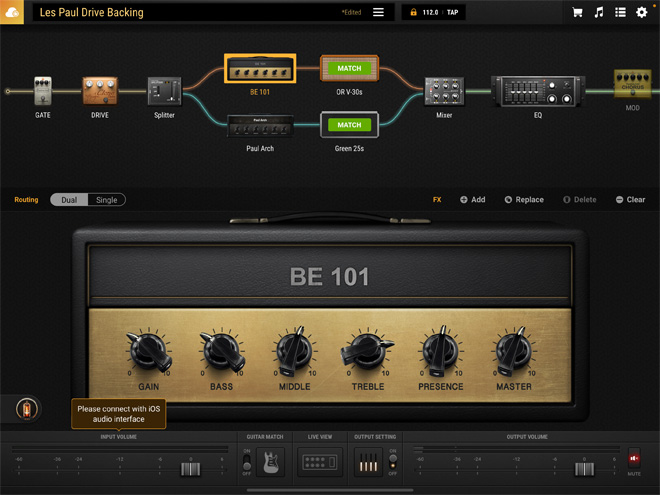Click the input volume slider handle
Image resolution: width=660 pixels, height=495 pixels.
point(190,469)
